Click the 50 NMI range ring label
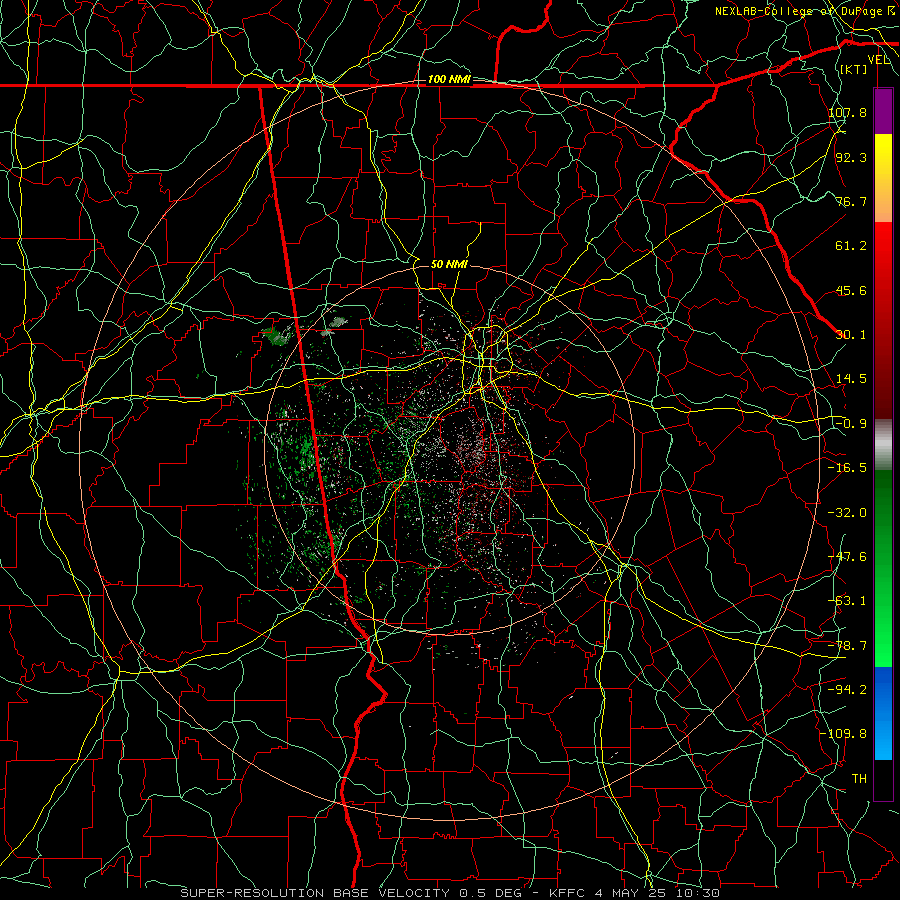 point(449,264)
